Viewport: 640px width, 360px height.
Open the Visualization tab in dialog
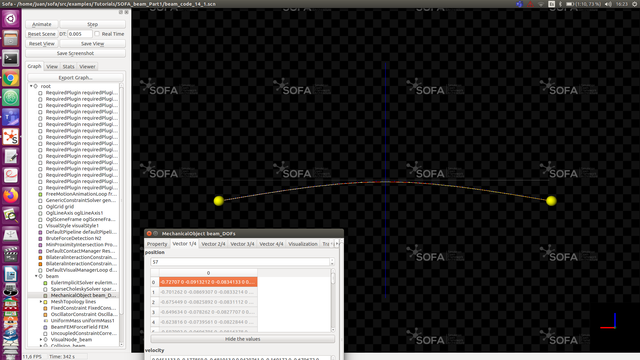303,244
